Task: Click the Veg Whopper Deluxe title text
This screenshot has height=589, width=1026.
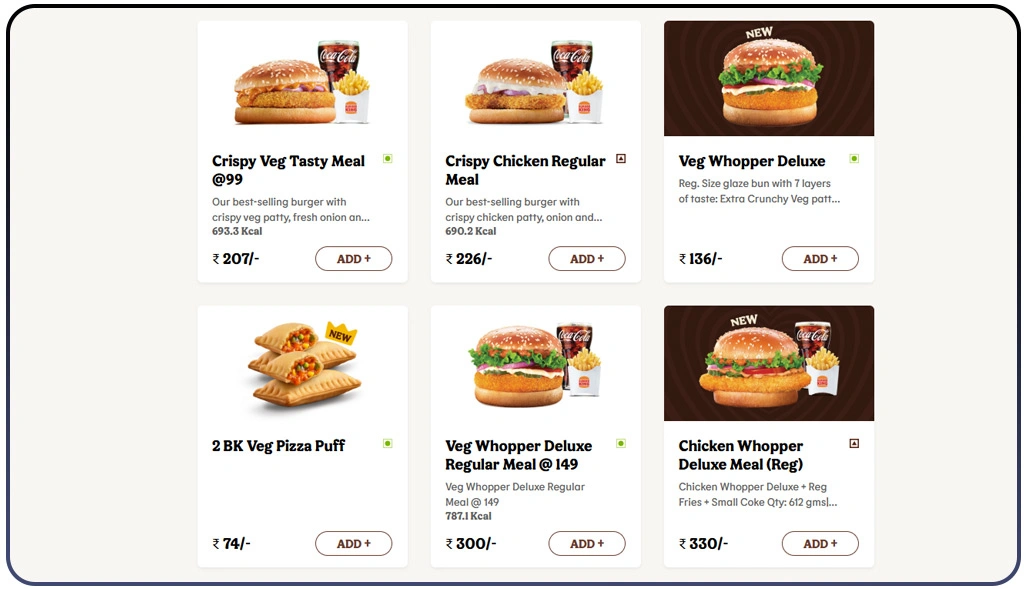Action: click(752, 161)
